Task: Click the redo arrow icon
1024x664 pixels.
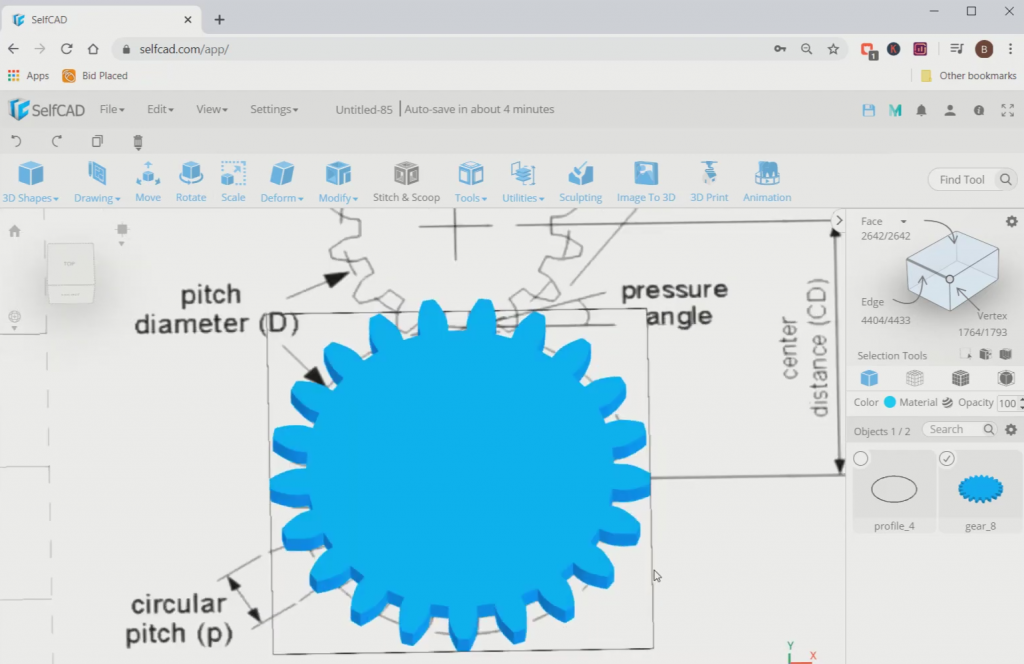Action: [57, 141]
